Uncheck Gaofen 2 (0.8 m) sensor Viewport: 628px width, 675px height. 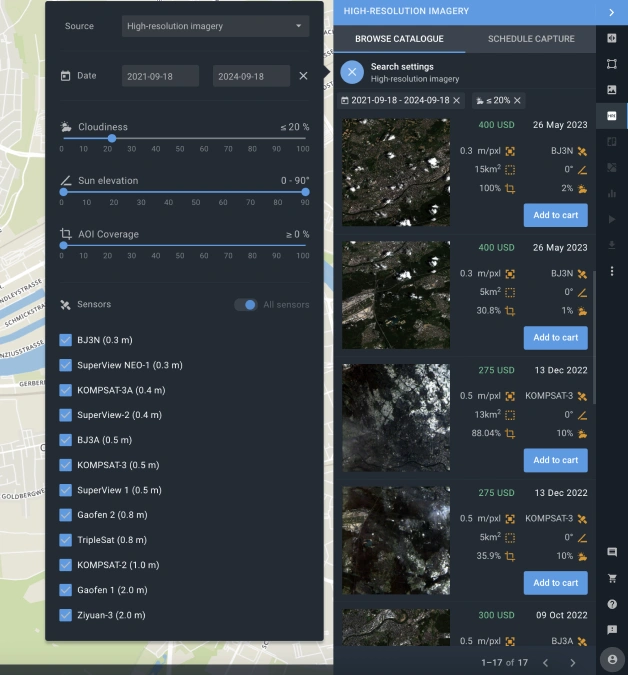tap(65, 515)
